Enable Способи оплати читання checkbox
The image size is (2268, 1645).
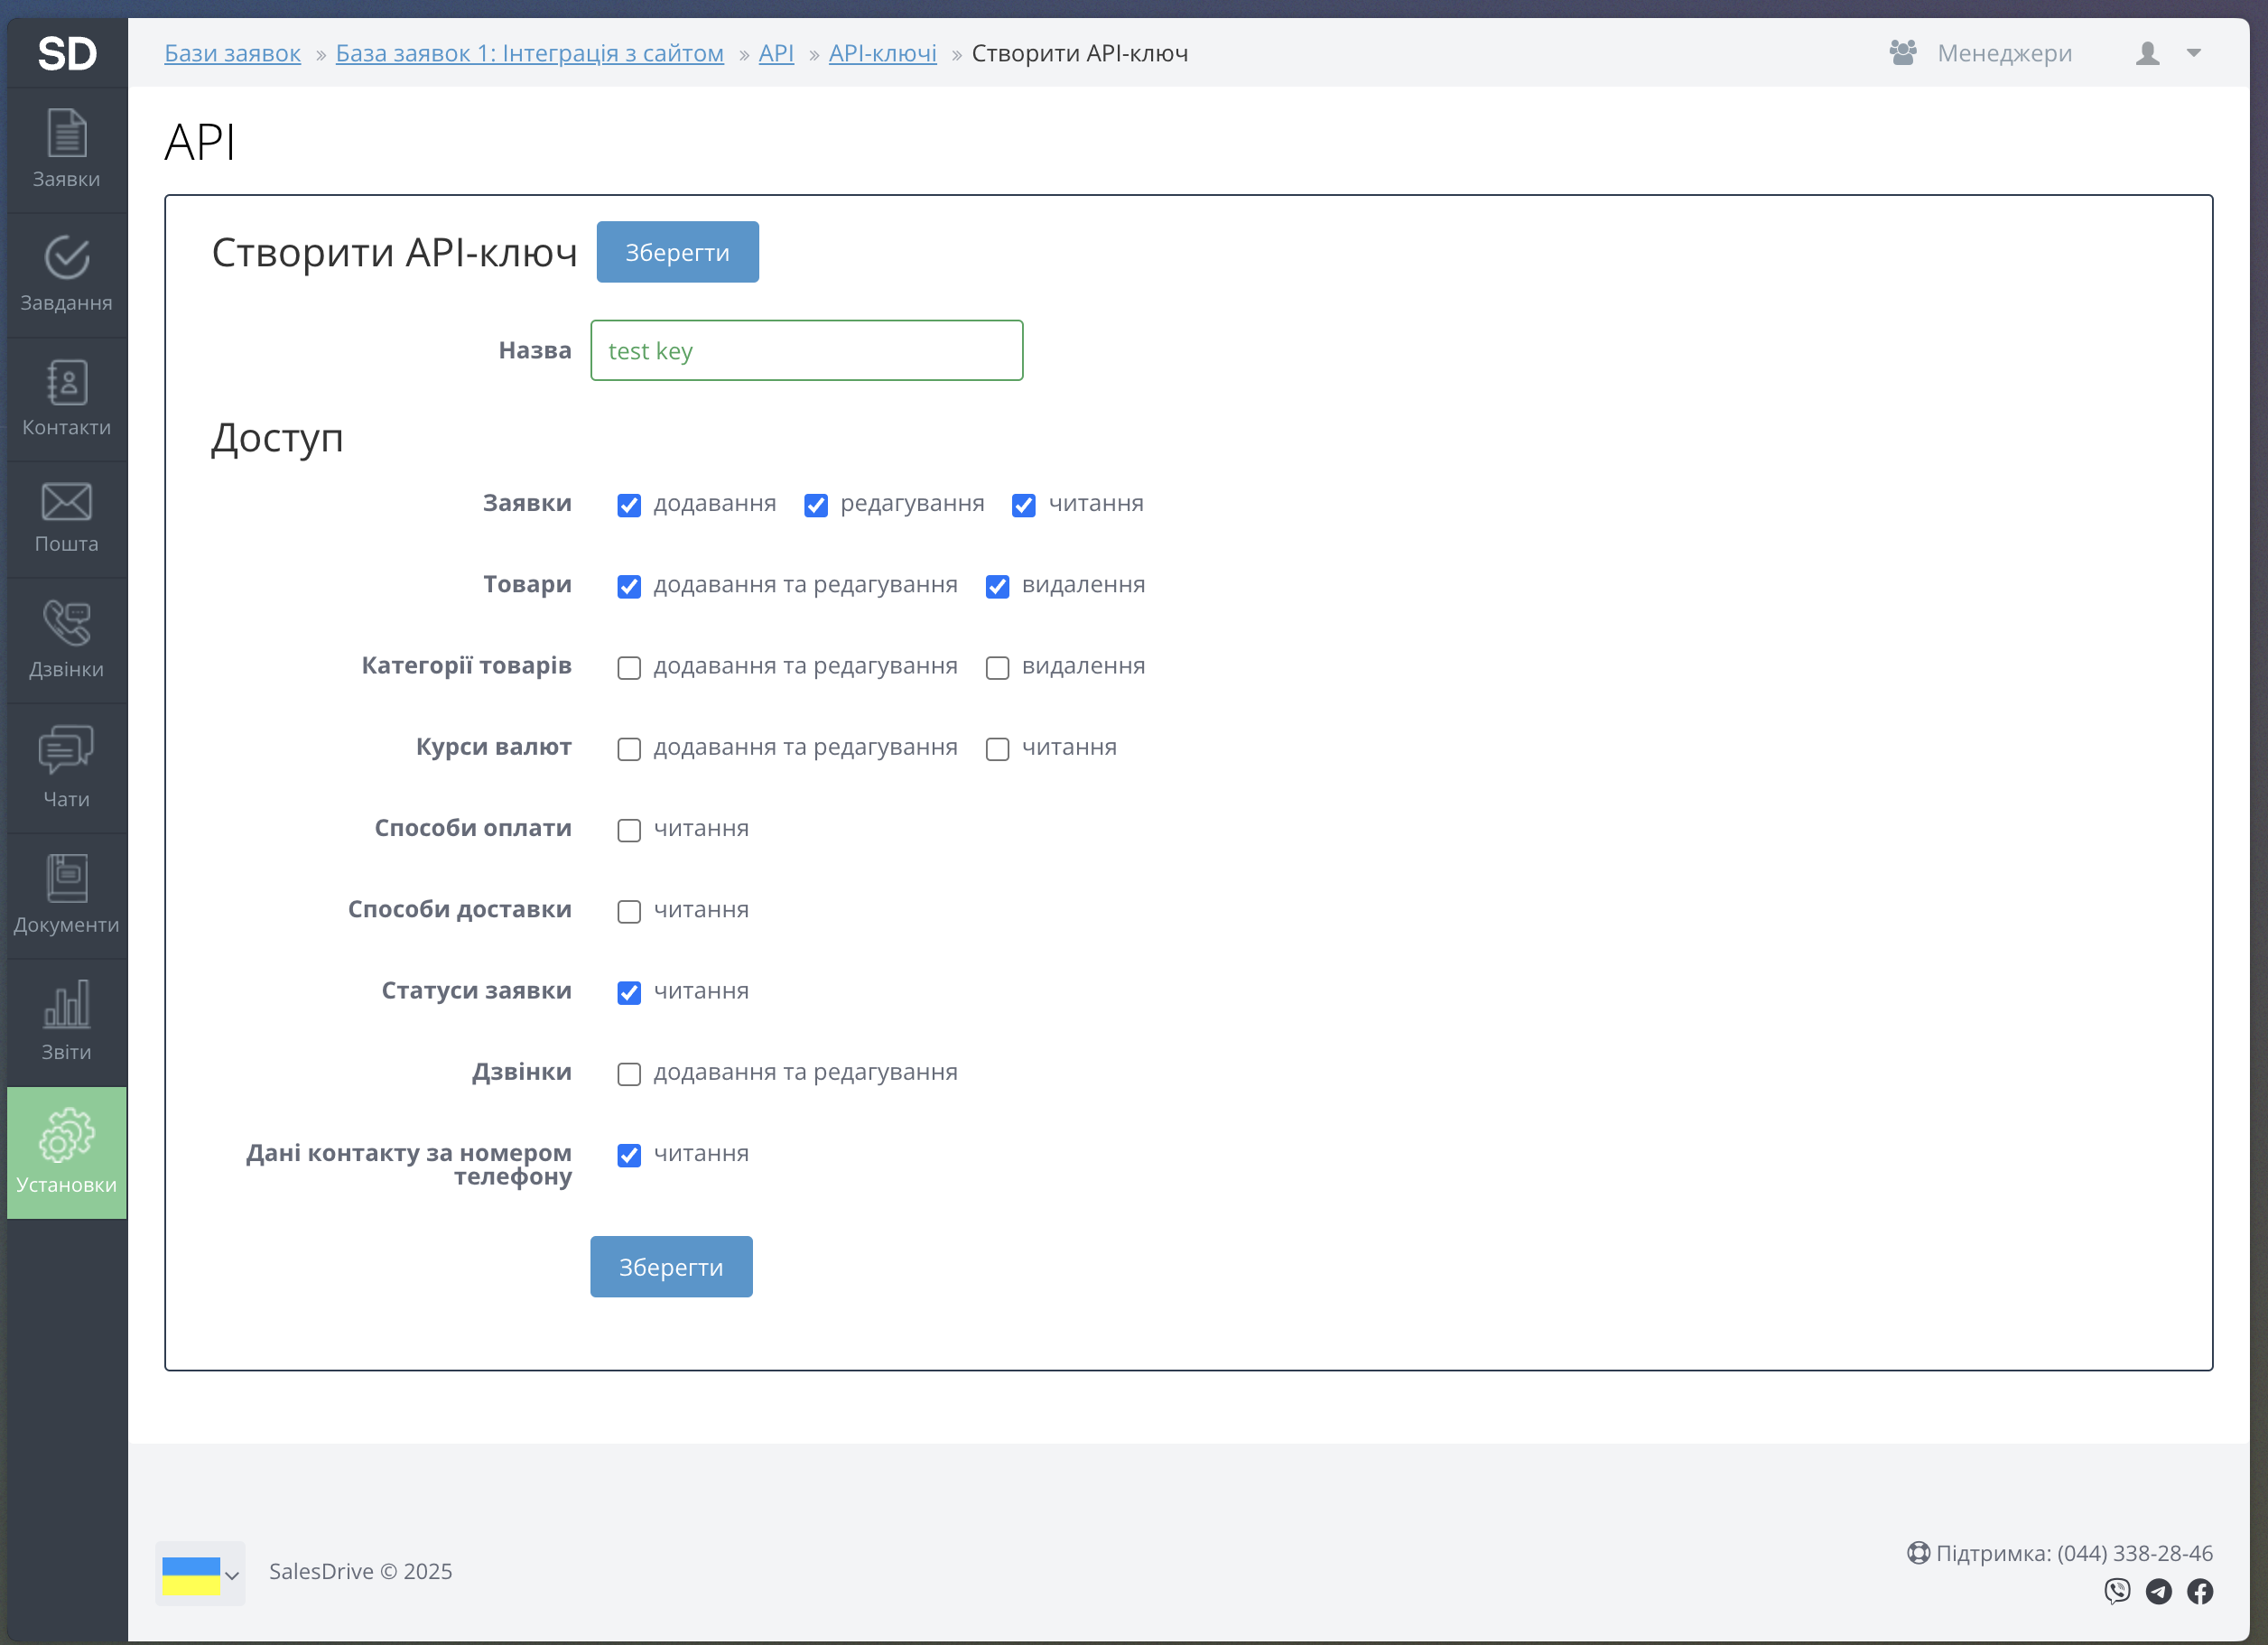coord(629,830)
